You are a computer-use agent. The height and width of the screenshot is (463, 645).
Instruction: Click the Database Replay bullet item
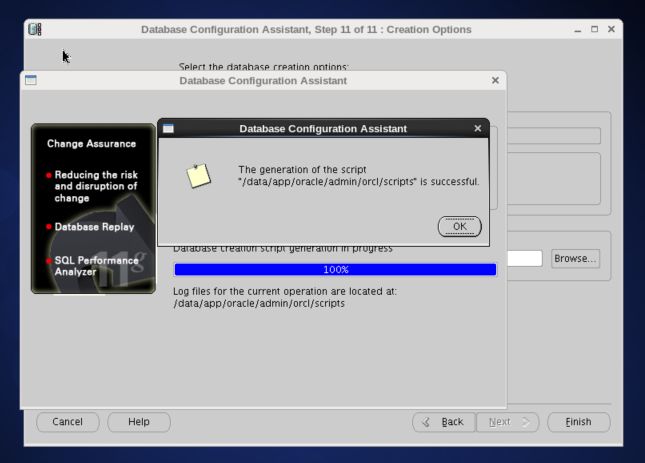pos(95,227)
